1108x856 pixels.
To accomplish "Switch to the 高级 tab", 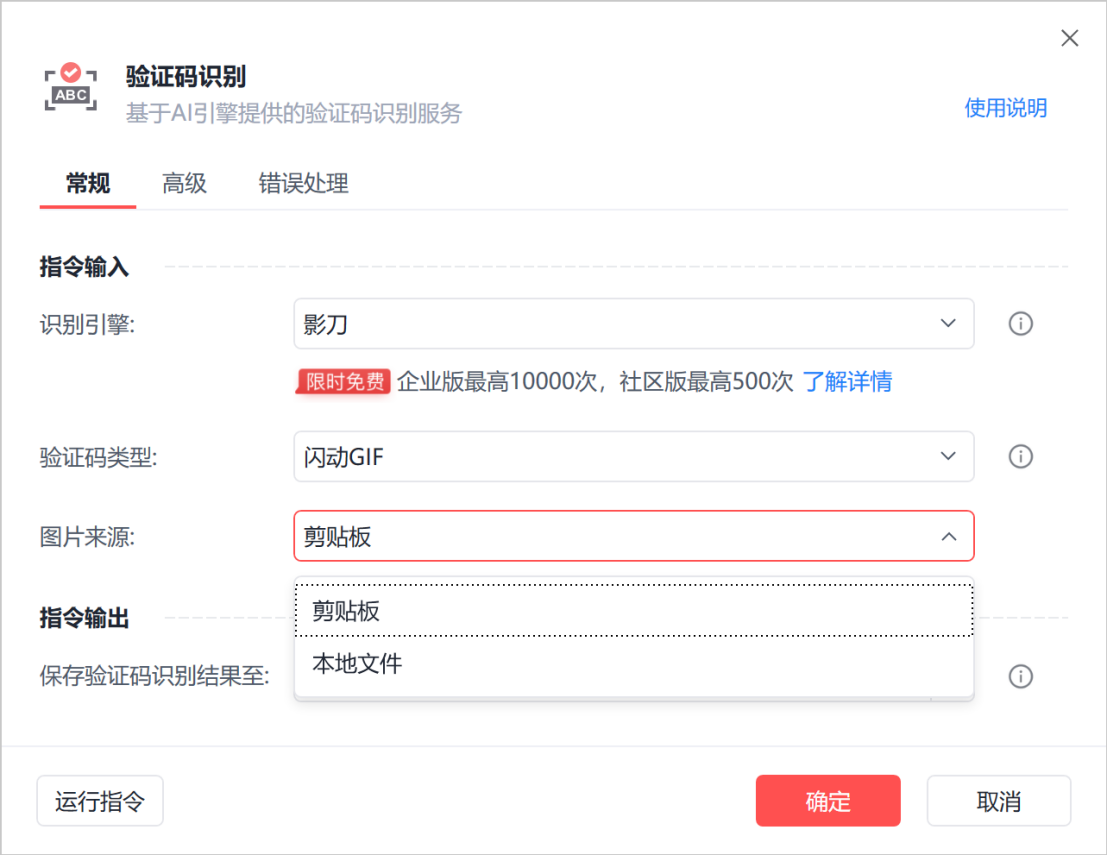I will (184, 184).
